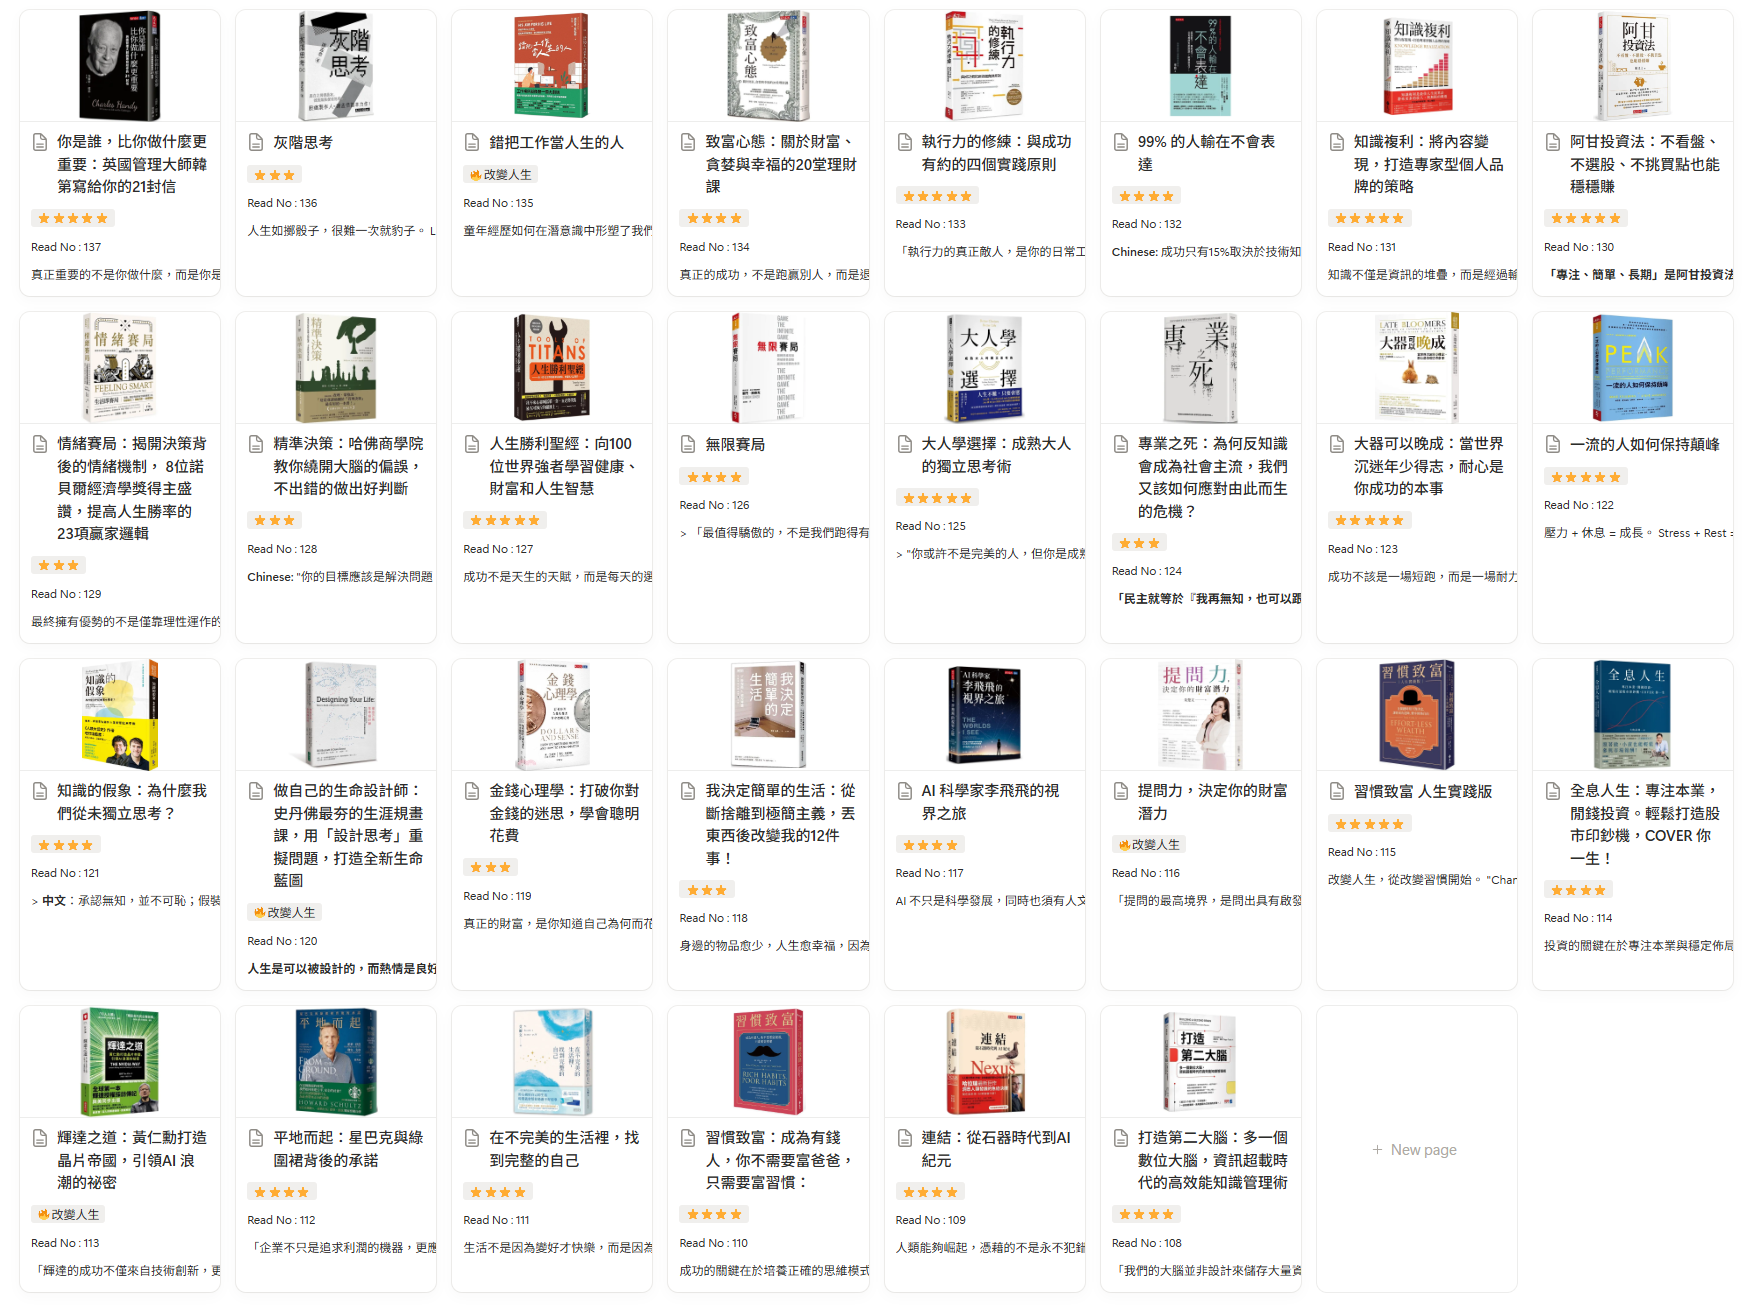Click the page icon next to 錯把工作當人生的人
The image size is (1756, 1310).
click(472, 143)
